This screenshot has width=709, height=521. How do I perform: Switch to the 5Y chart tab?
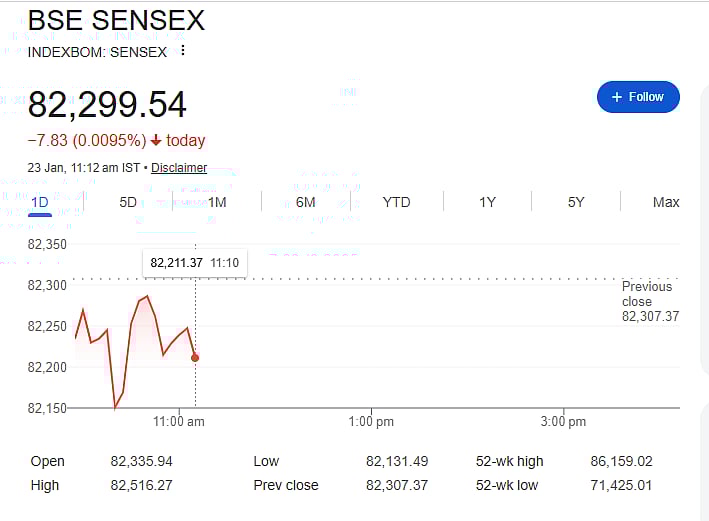click(576, 202)
